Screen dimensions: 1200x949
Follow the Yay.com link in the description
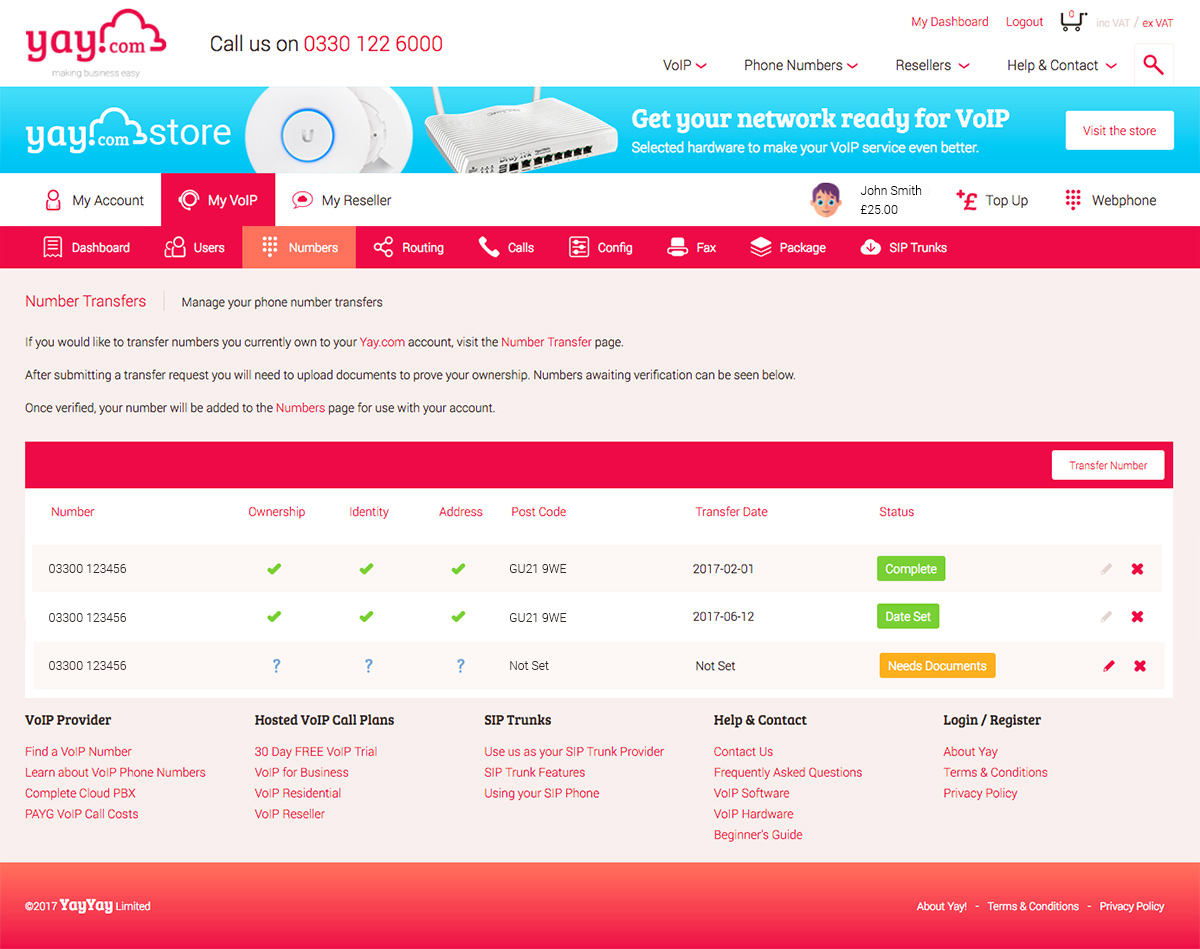(x=382, y=342)
